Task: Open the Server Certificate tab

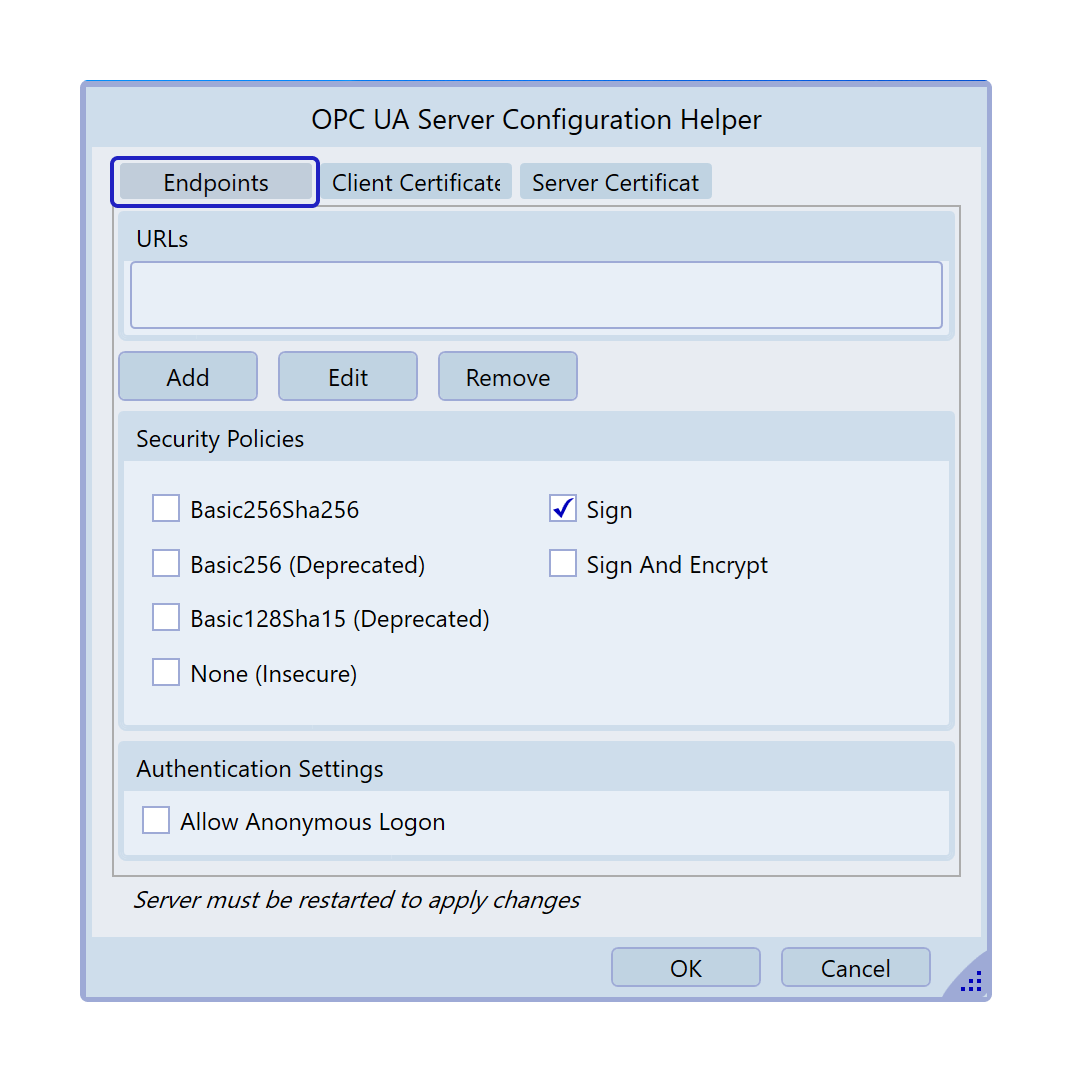Action: (615, 183)
